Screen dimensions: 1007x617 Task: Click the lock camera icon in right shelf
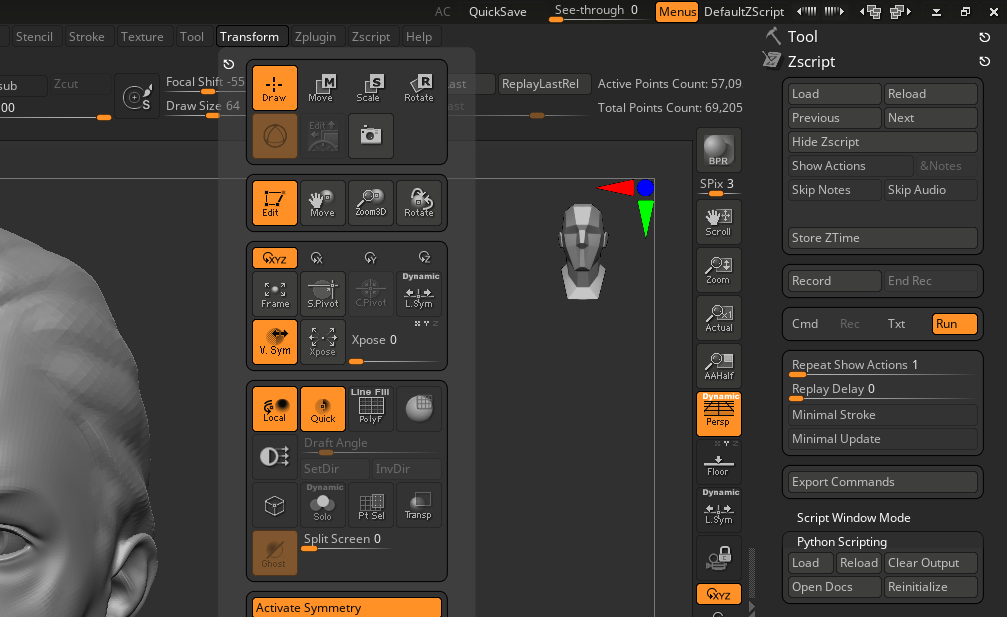pyautogui.click(x=719, y=557)
